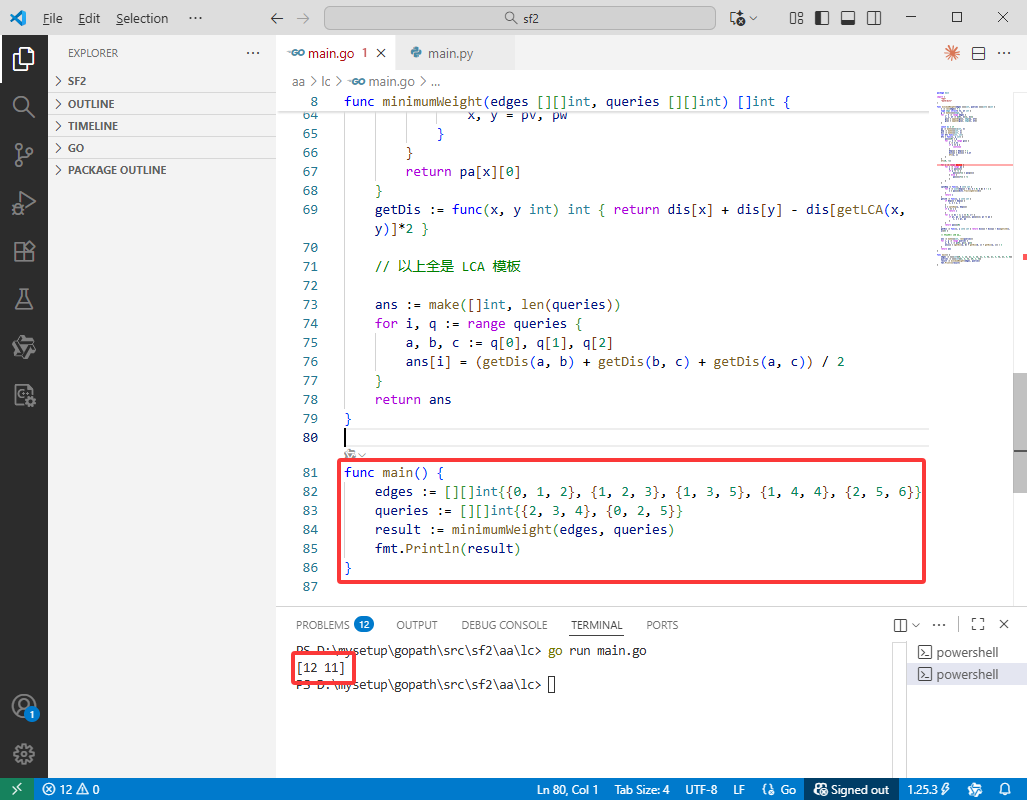This screenshot has width=1027, height=800.
Task: Toggle the secondary side bar
Action: point(874,18)
